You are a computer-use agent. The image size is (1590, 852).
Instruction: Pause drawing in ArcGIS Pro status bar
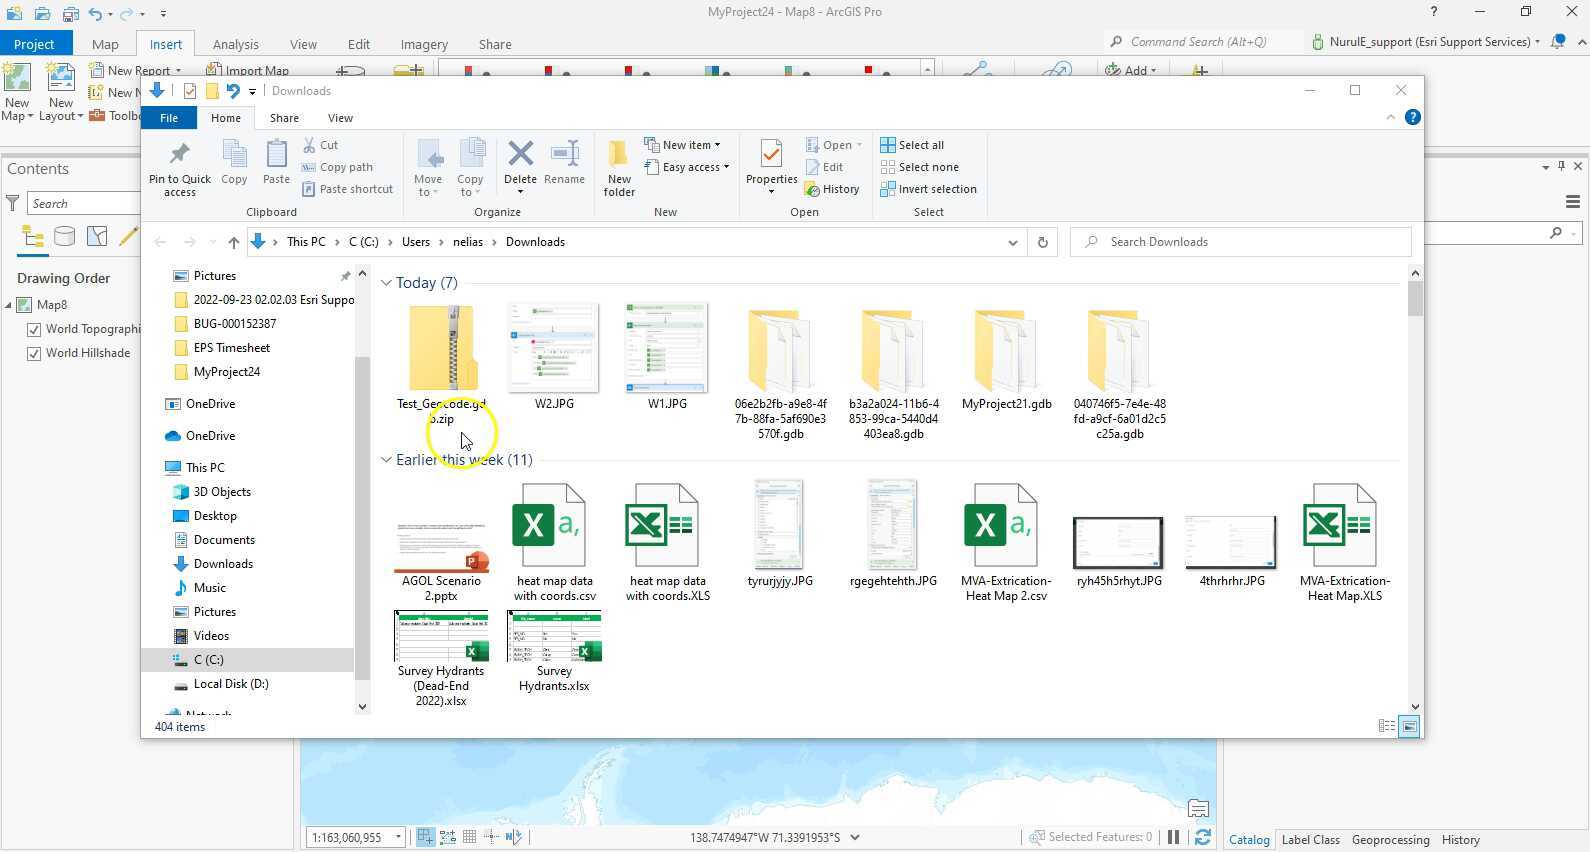click(x=1174, y=837)
